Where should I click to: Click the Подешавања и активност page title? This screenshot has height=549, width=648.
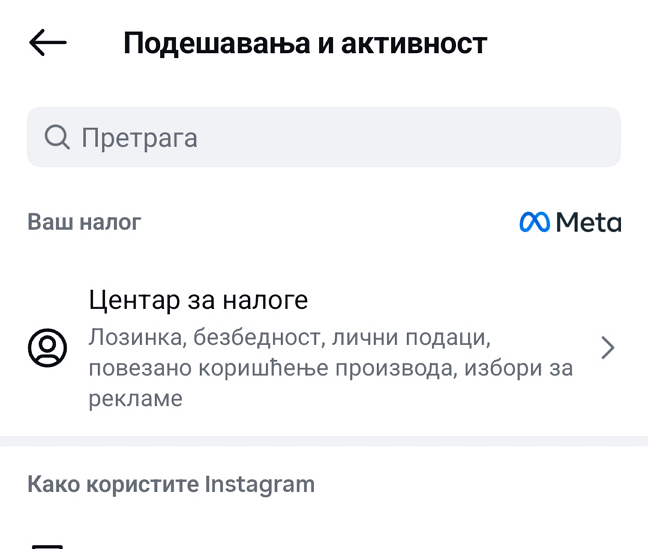(305, 43)
